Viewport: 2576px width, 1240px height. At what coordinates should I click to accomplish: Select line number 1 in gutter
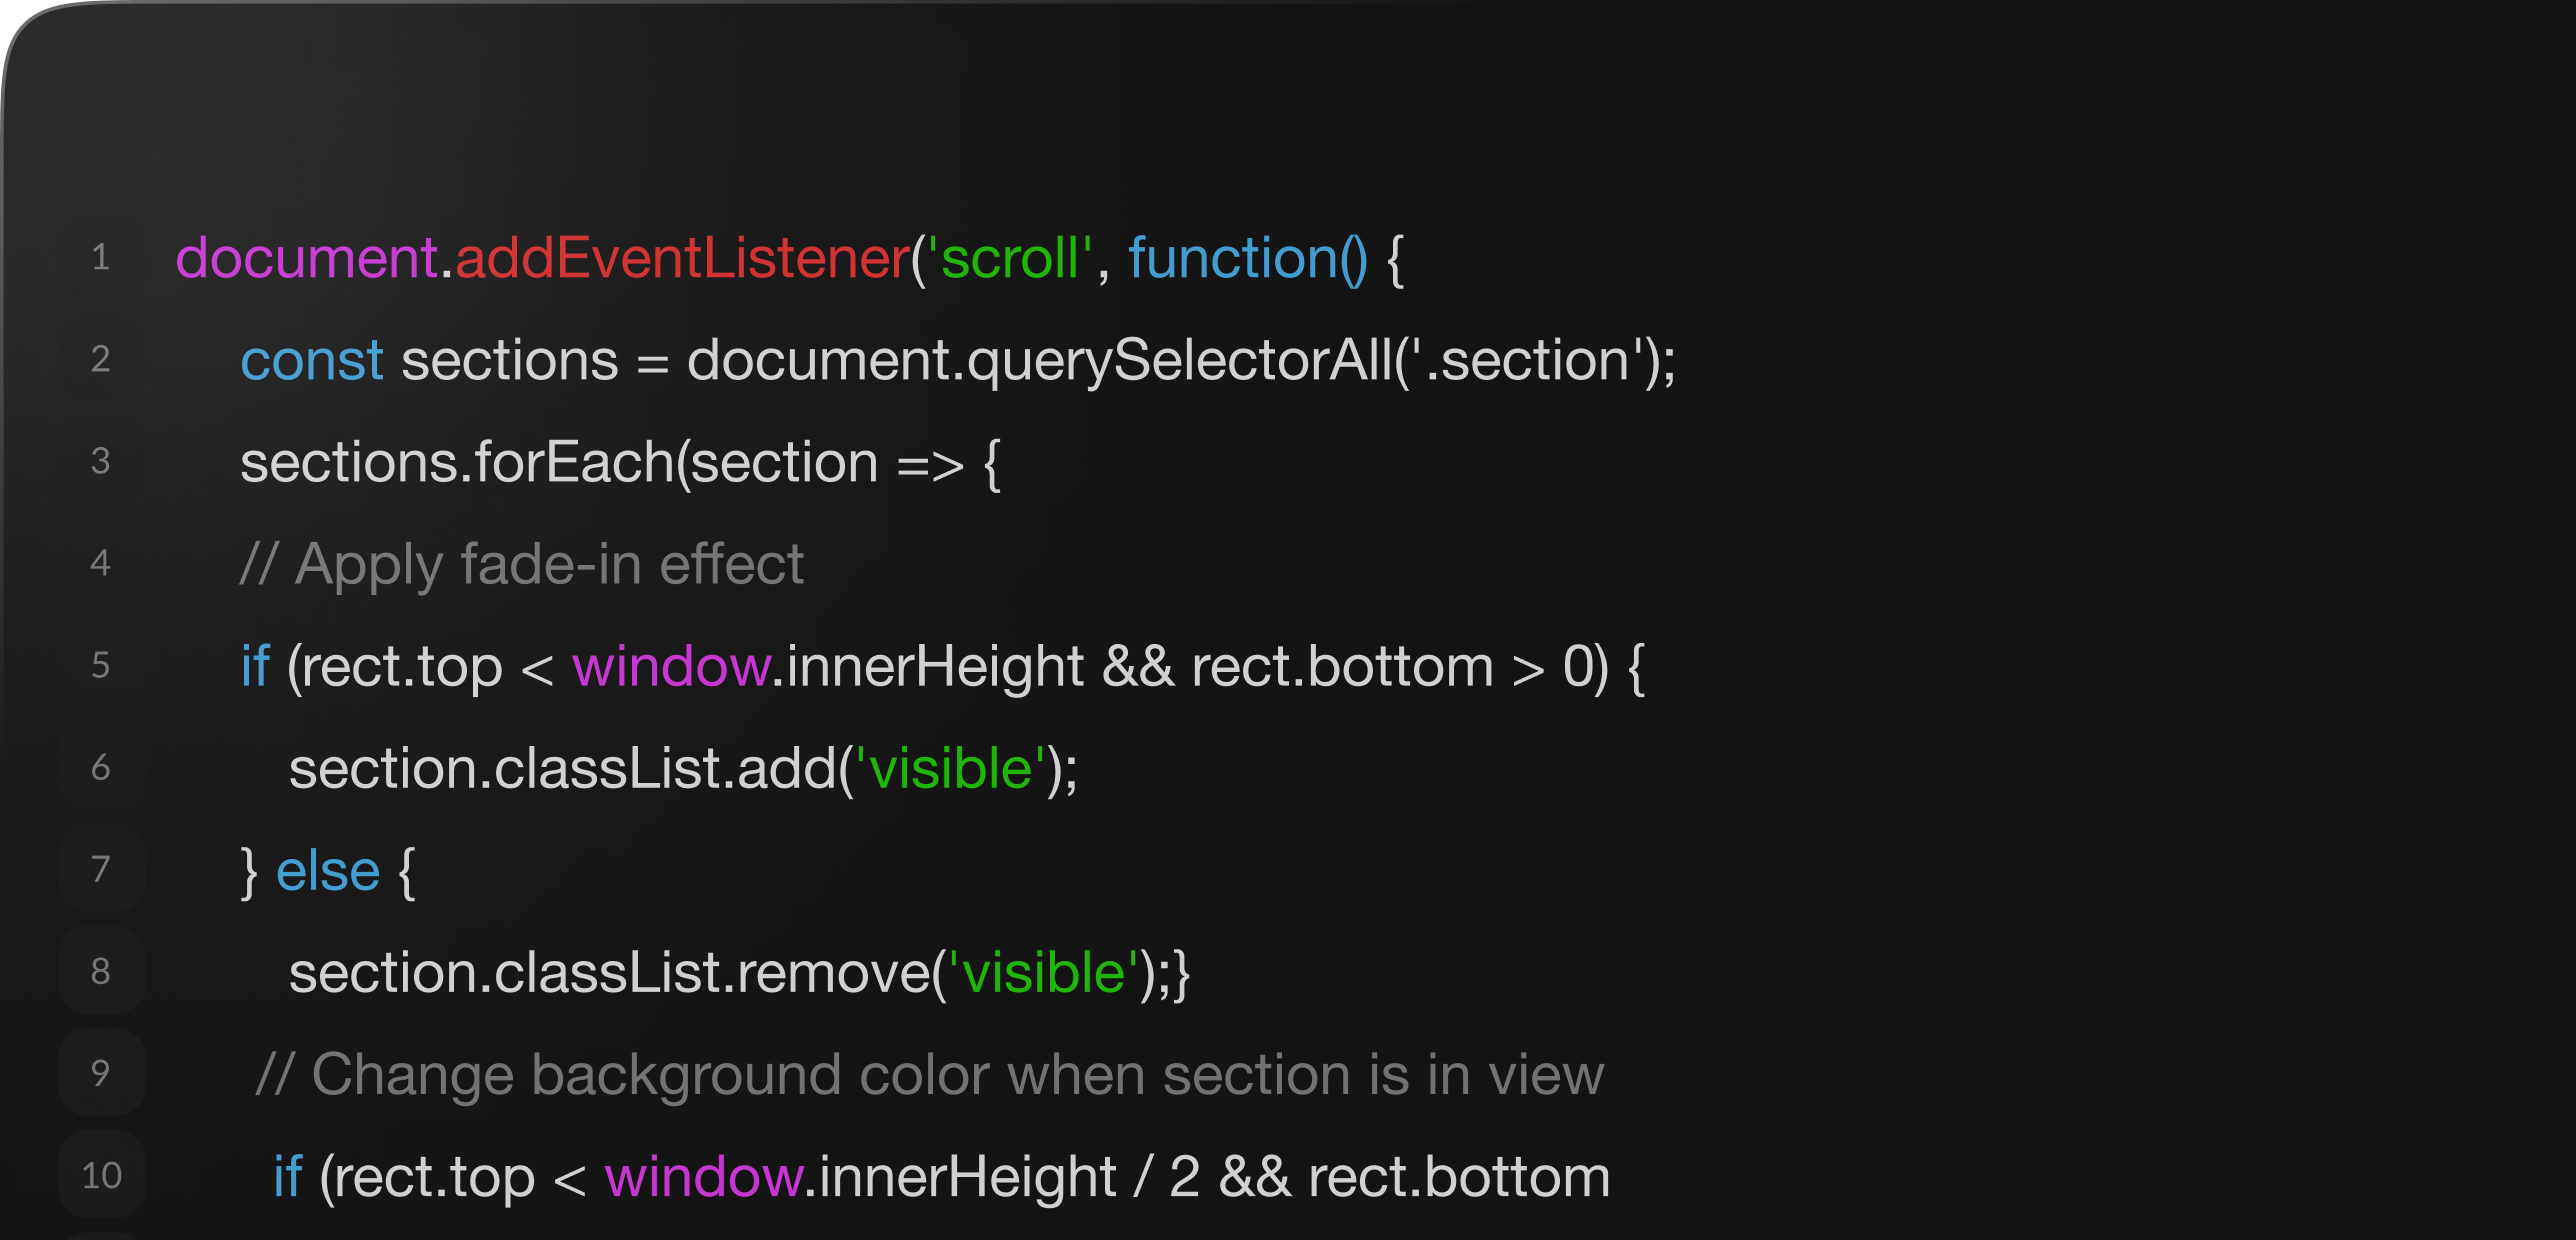(x=100, y=258)
